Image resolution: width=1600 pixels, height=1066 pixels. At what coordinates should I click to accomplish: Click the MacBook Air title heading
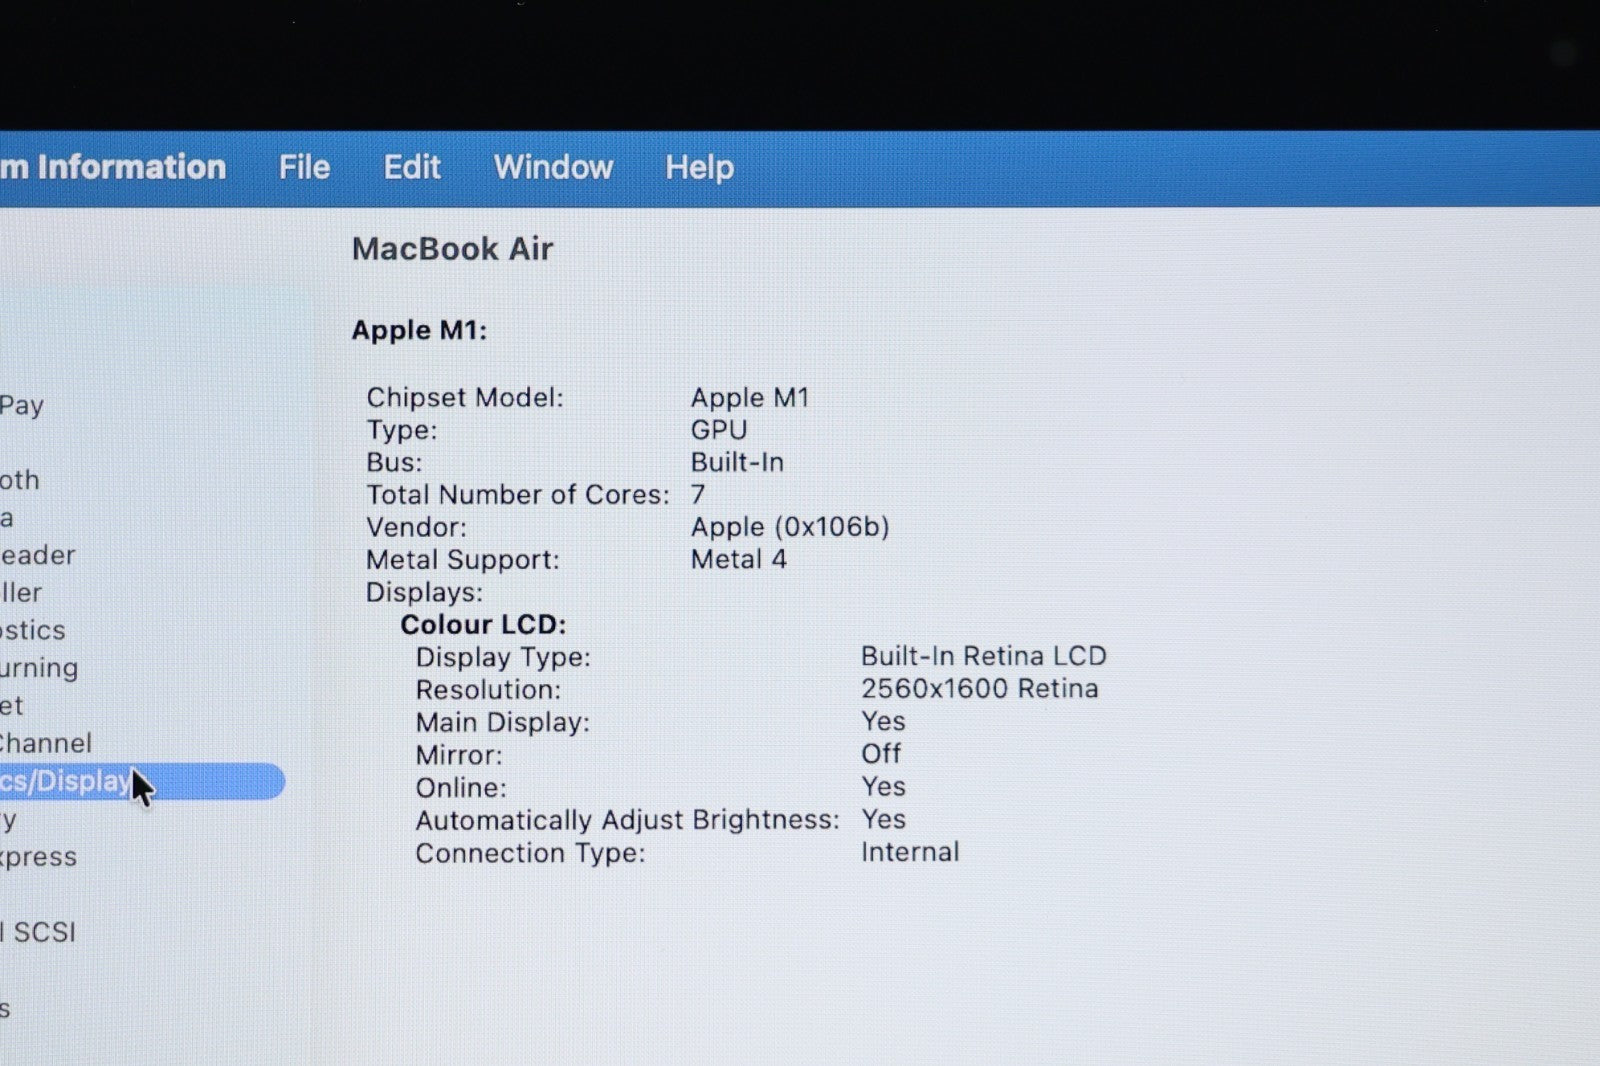coord(452,249)
